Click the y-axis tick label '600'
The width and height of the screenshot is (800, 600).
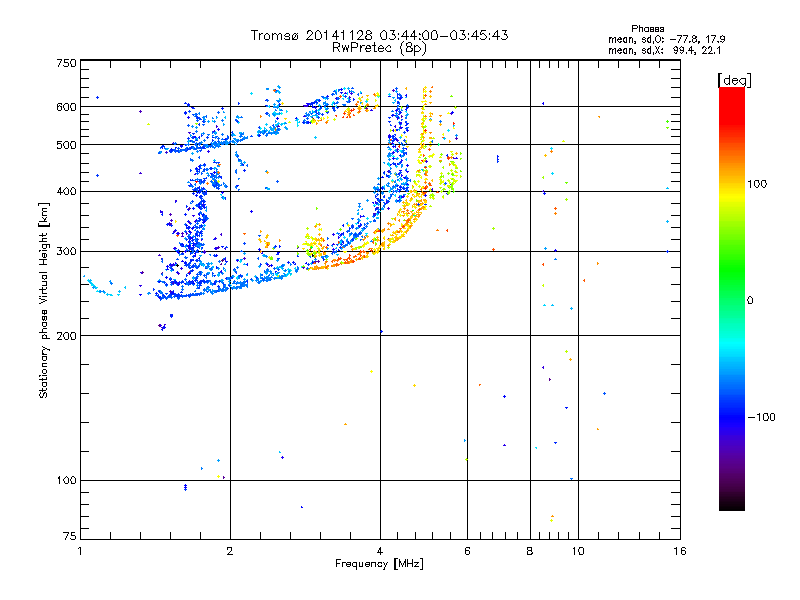click(x=66, y=107)
